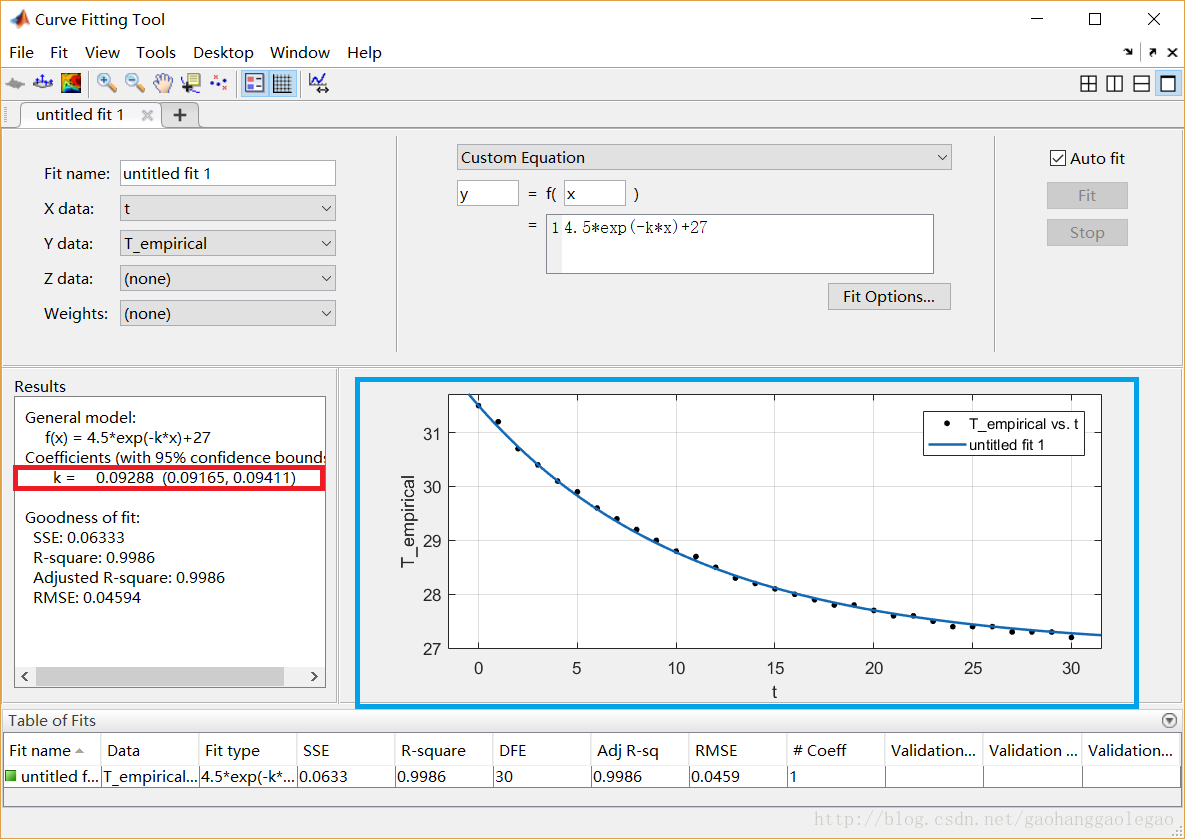Click the grayed main plot toolbar icon
1185x839 pixels.
[15, 83]
